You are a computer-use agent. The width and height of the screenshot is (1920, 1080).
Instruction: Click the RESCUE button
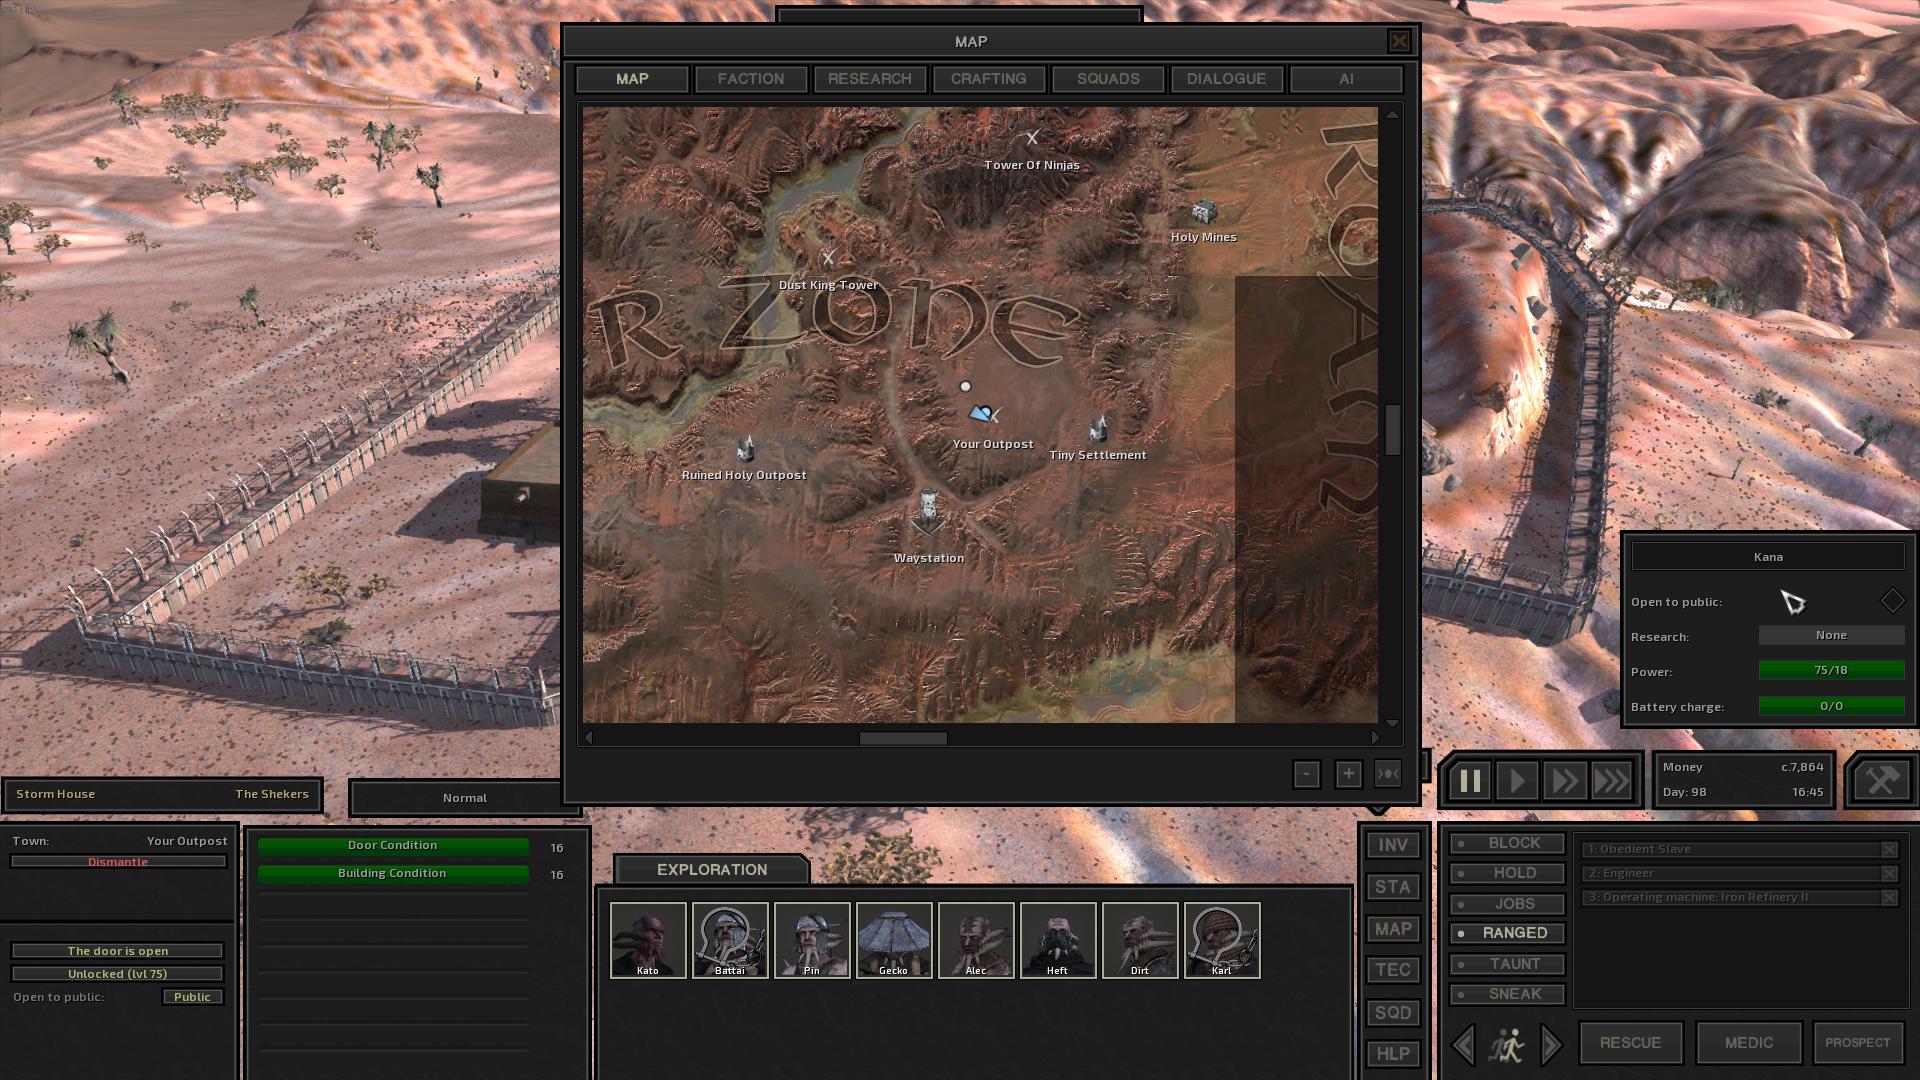pyautogui.click(x=1631, y=1043)
